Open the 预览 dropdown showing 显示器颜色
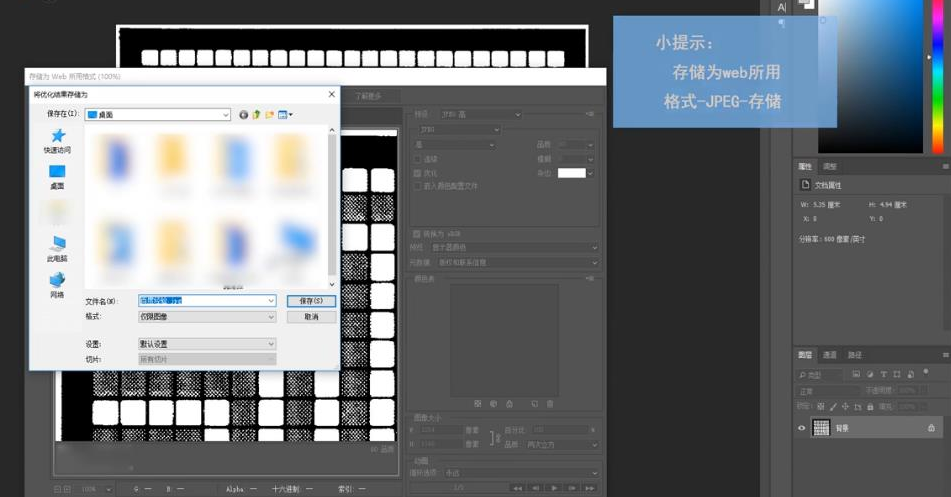The width and height of the screenshot is (951, 497). 514,248
